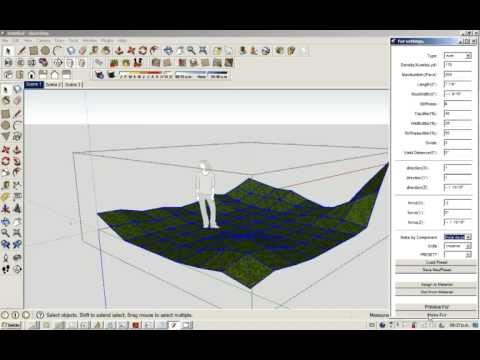This screenshot has height=360, width=480.
Task: Click the Save New Preset button
Action: (436, 270)
